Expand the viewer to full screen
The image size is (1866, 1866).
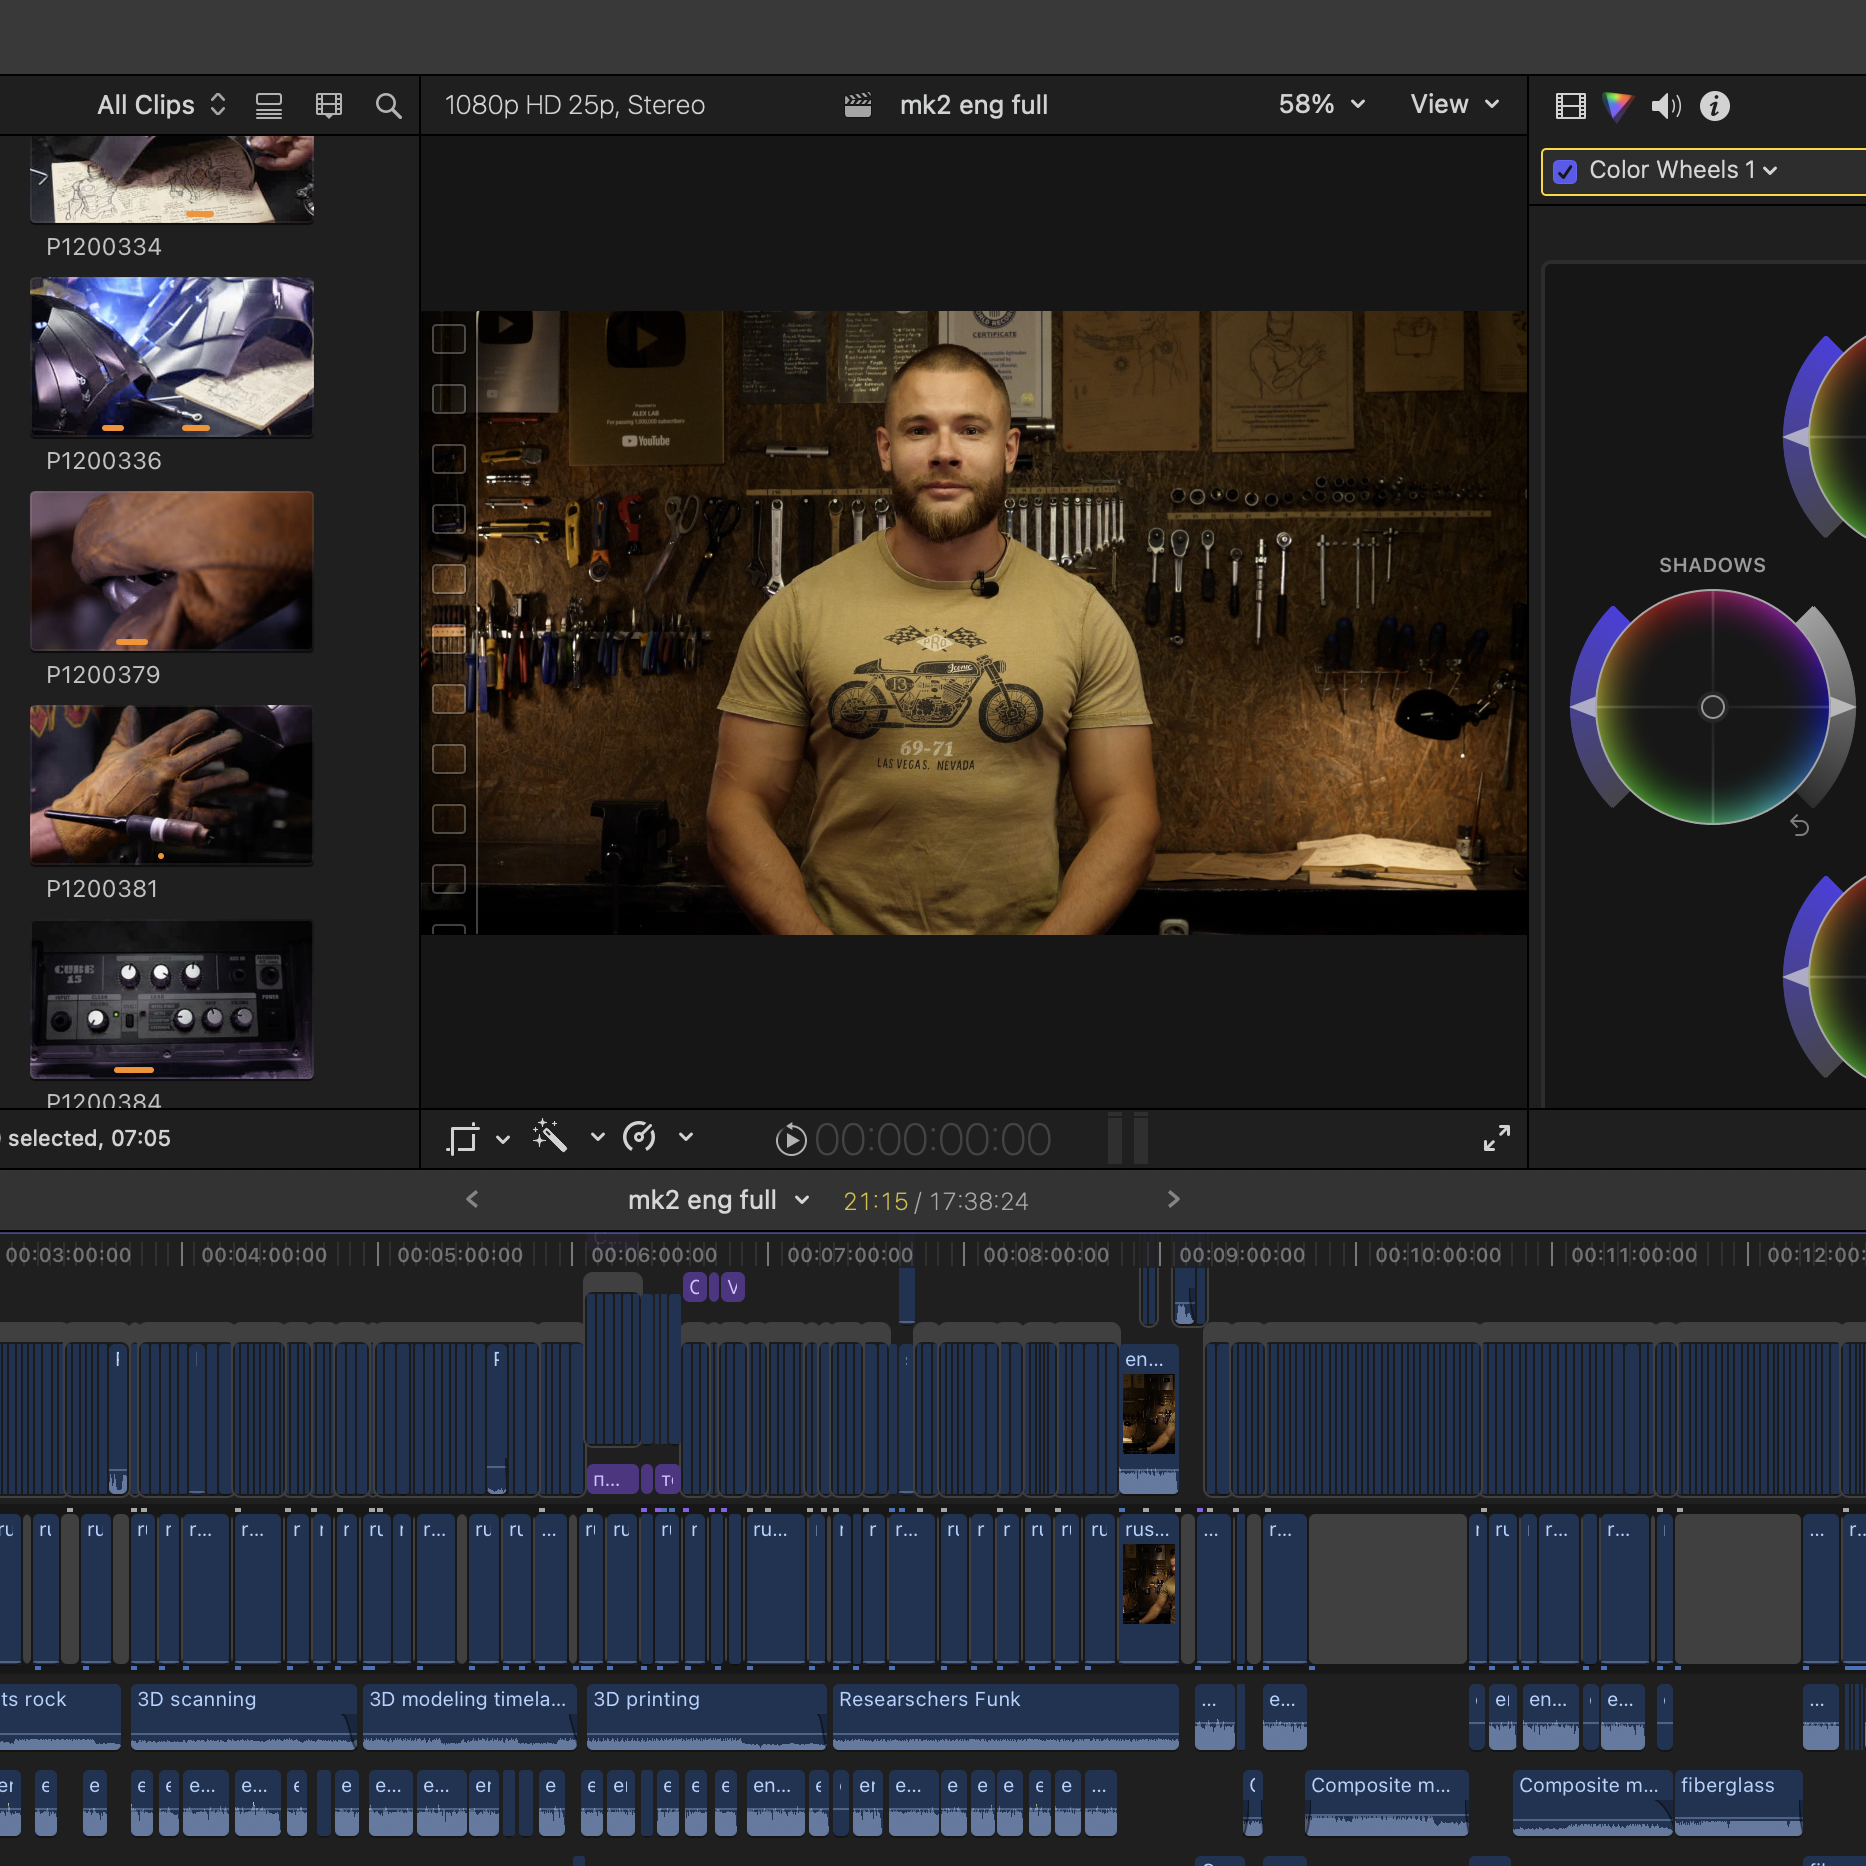[1496, 1138]
